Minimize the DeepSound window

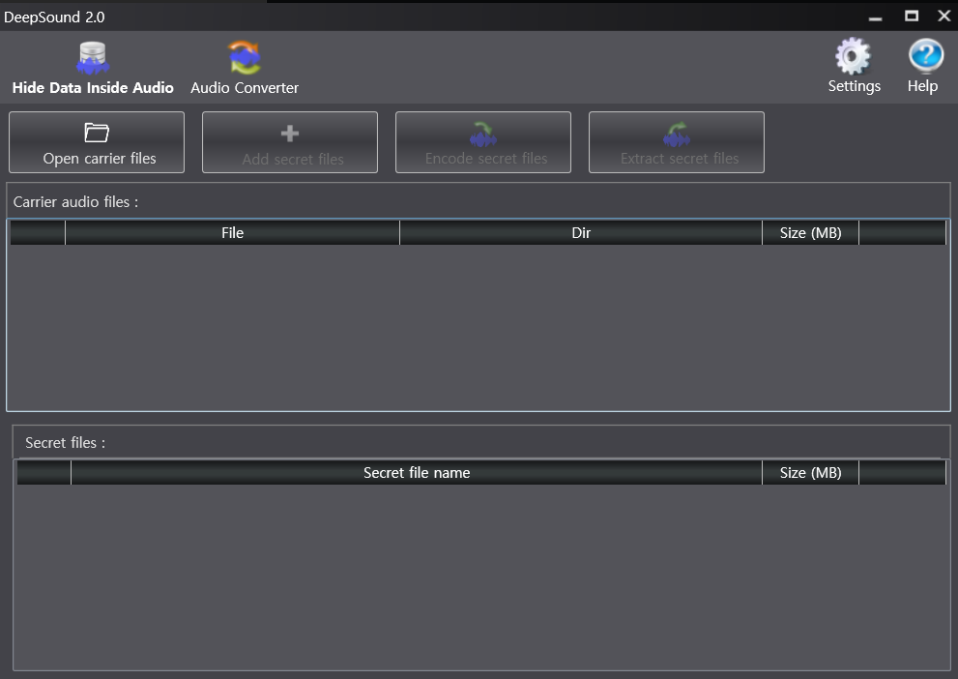click(x=876, y=17)
